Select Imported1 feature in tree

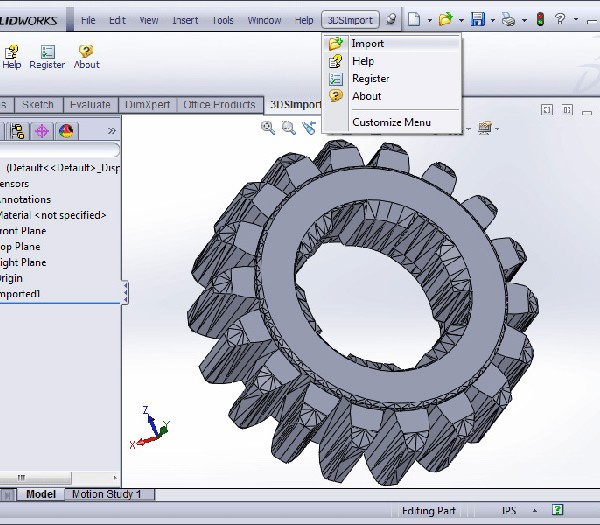(20, 294)
